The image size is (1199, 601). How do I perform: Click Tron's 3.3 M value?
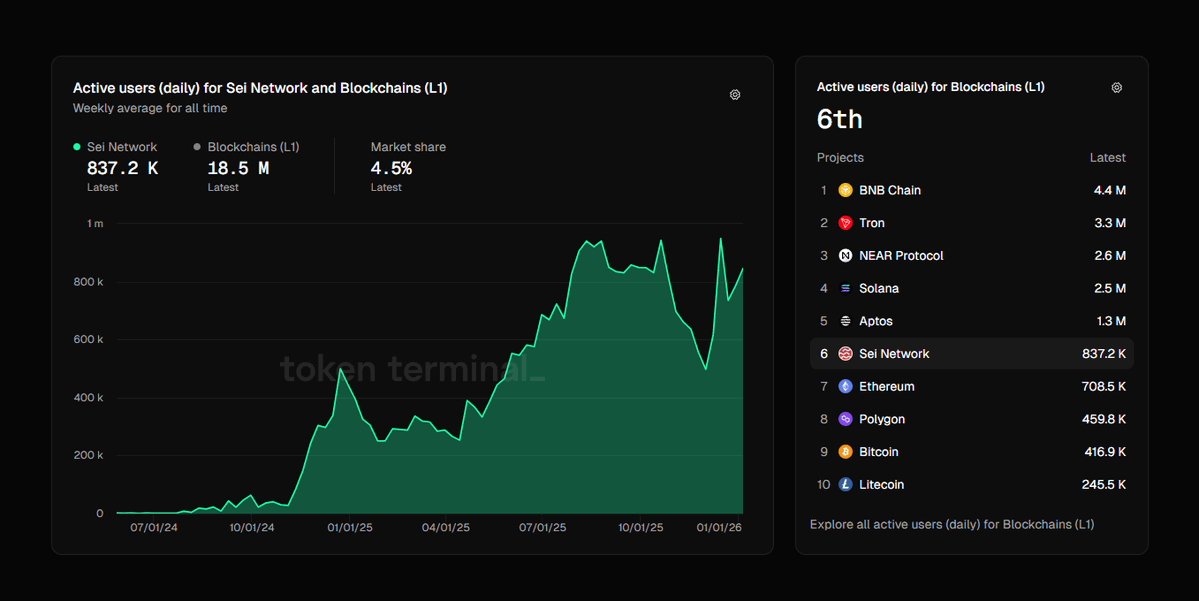1110,223
